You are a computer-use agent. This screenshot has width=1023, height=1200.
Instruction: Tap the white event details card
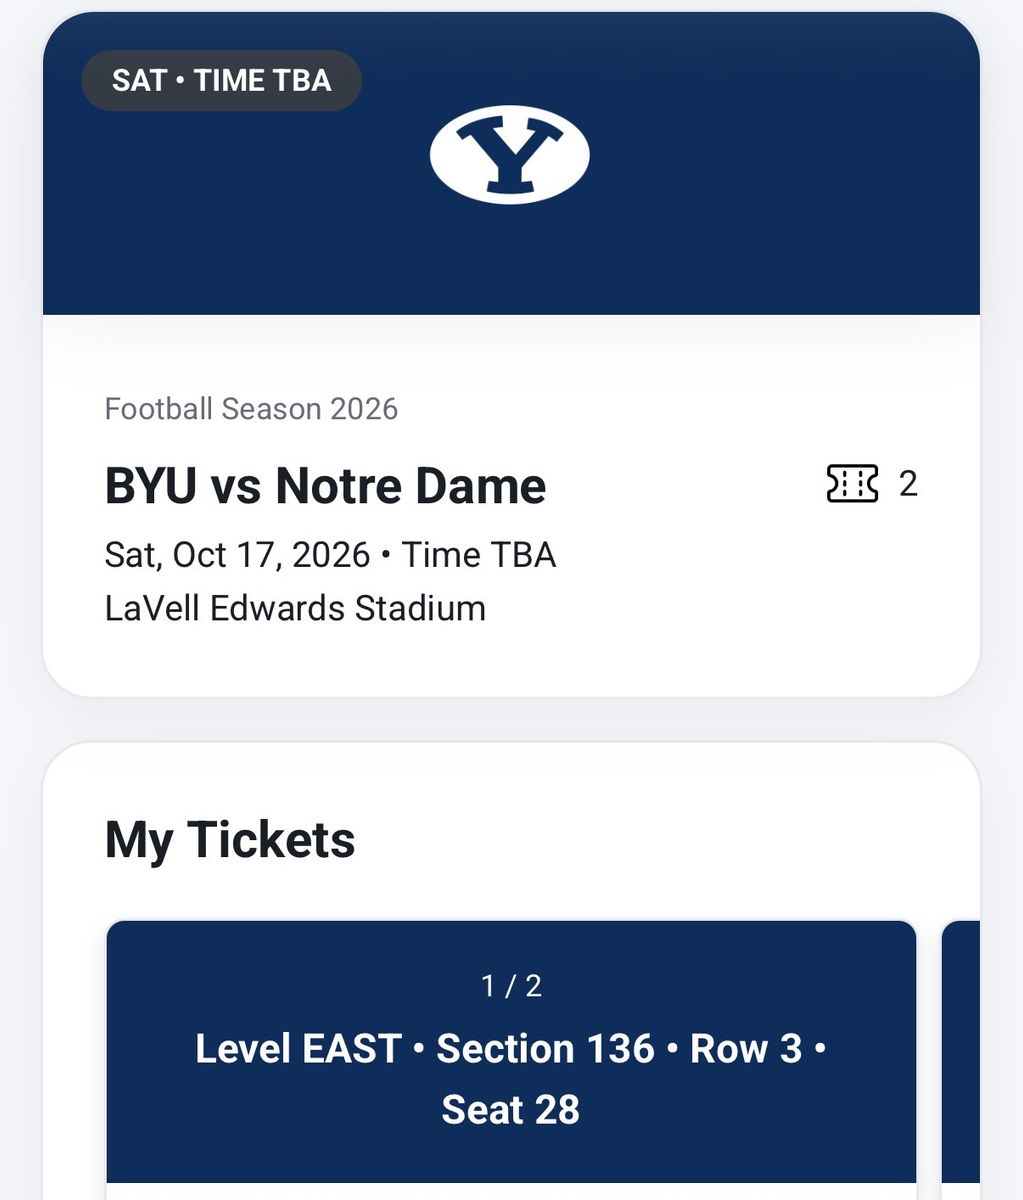(x=511, y=505)
